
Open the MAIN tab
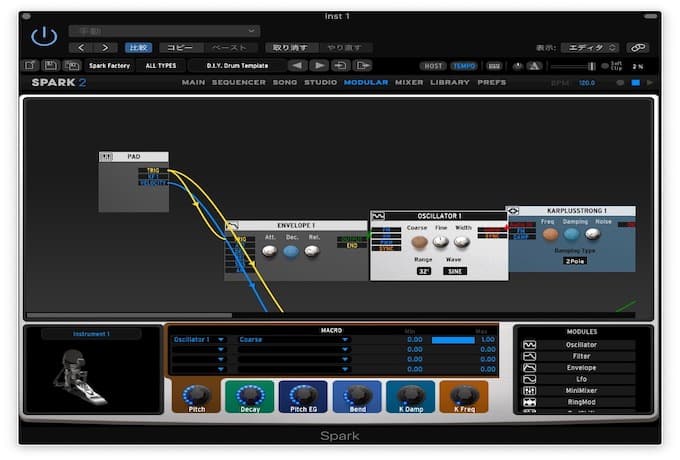193,82
